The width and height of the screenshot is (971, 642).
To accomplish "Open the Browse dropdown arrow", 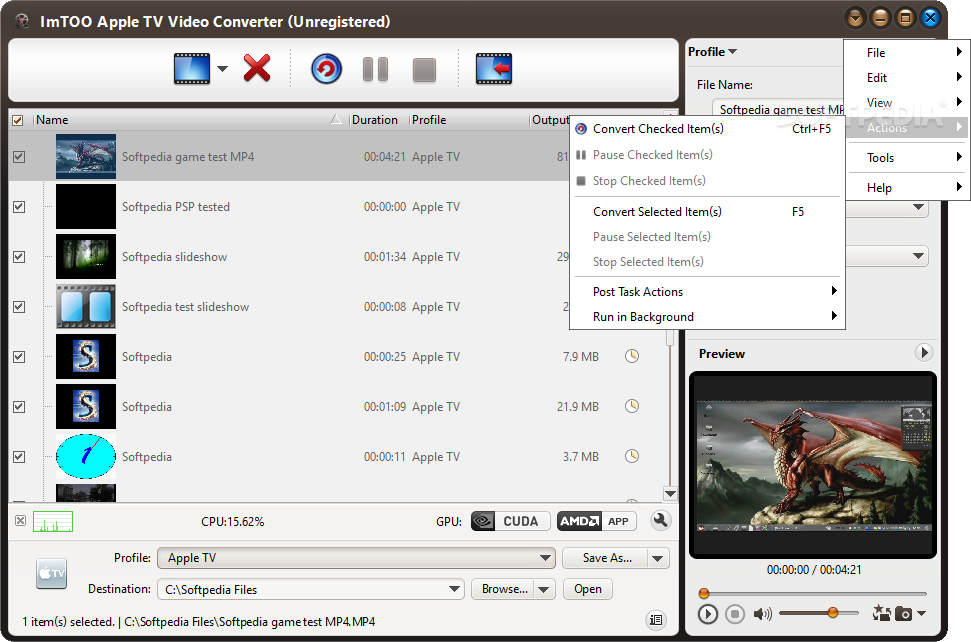I will pos(544,589).
